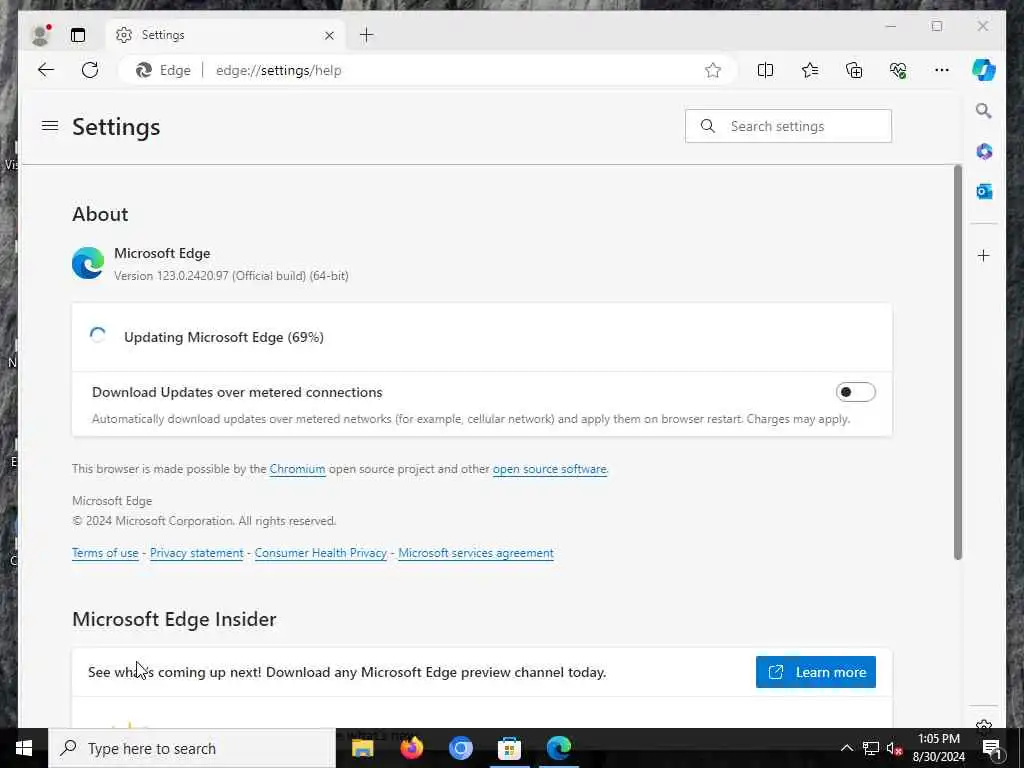Open the Settings hamburger menu
Screen dimensions: 1024x768
(50, 125)
